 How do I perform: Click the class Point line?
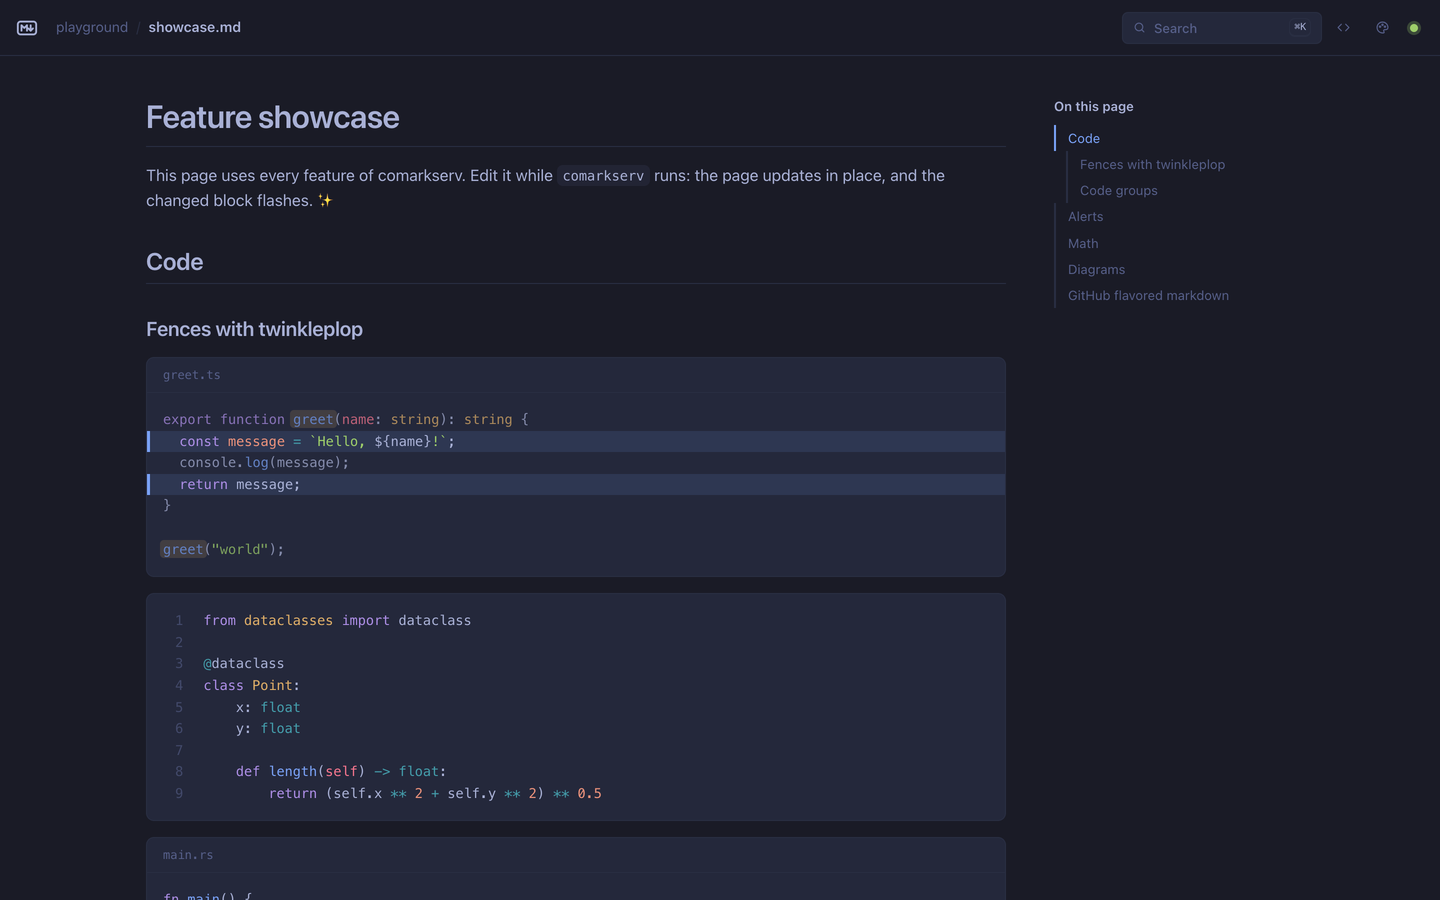click(252, 685)
